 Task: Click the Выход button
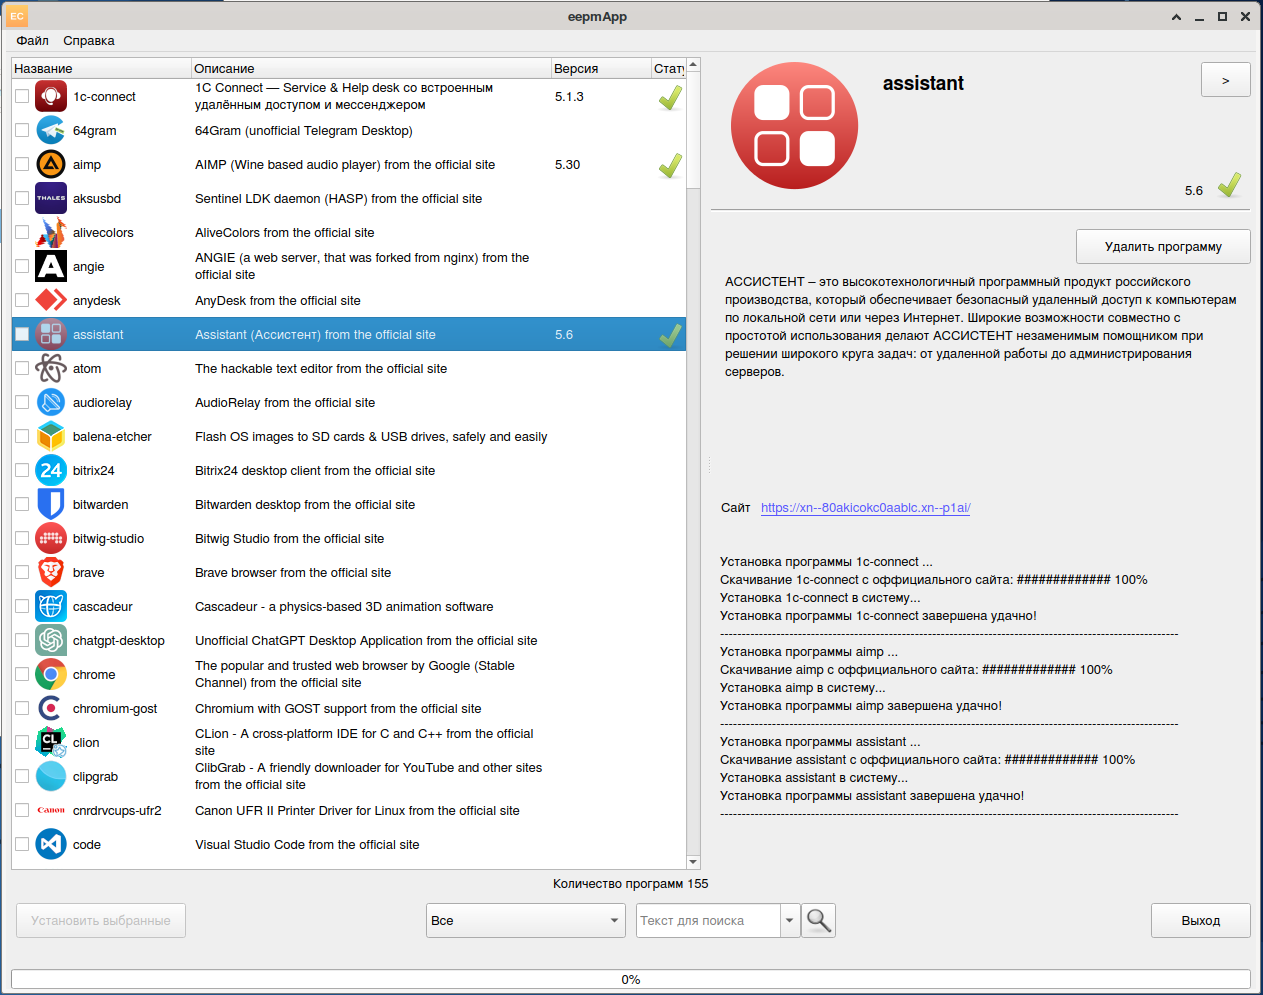point(1201,921)
